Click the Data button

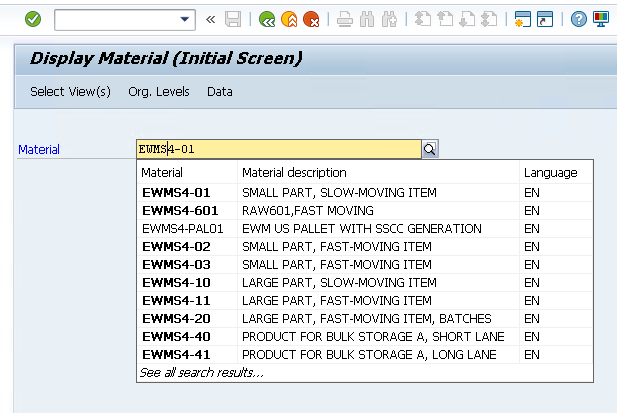[x=220, y=92]
